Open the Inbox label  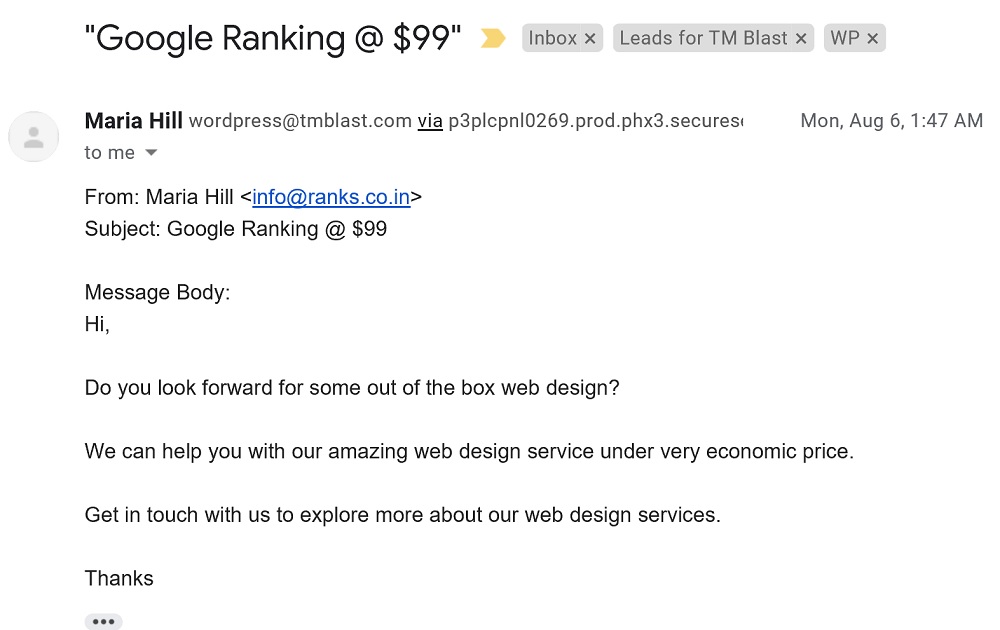click(552, 38)
